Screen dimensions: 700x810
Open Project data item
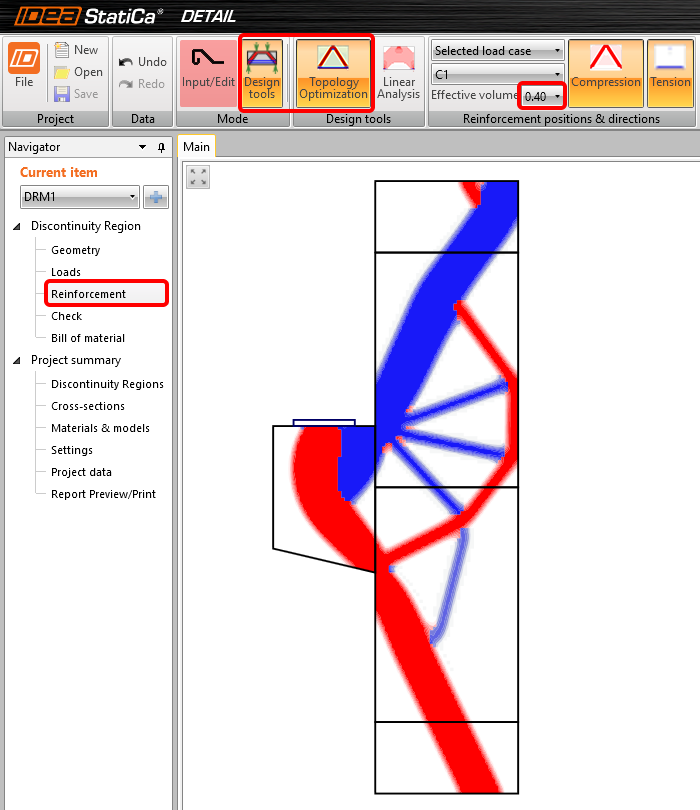point(81,472)
